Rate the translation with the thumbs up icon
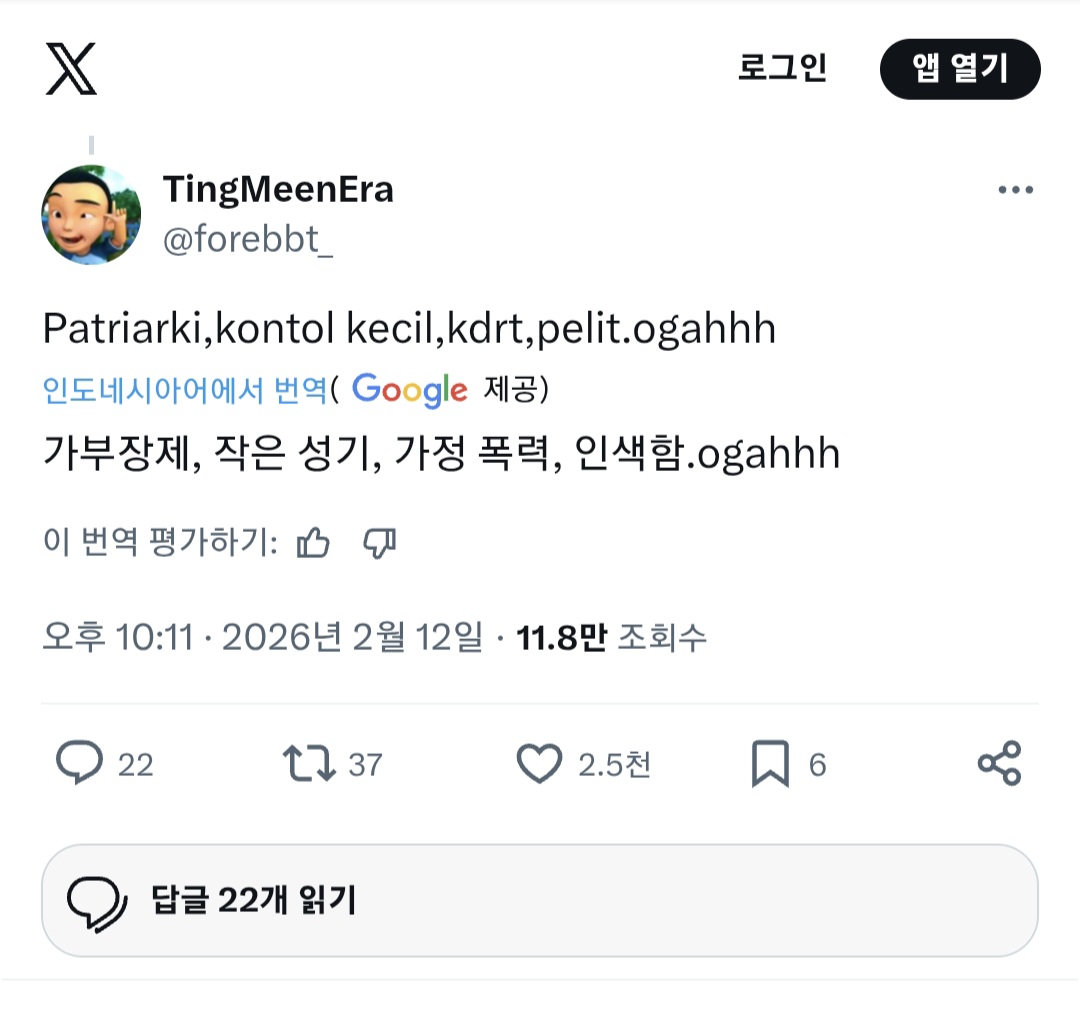Image resolution: width=1080 pixels, height=1031 pixels. click(313, 541)
